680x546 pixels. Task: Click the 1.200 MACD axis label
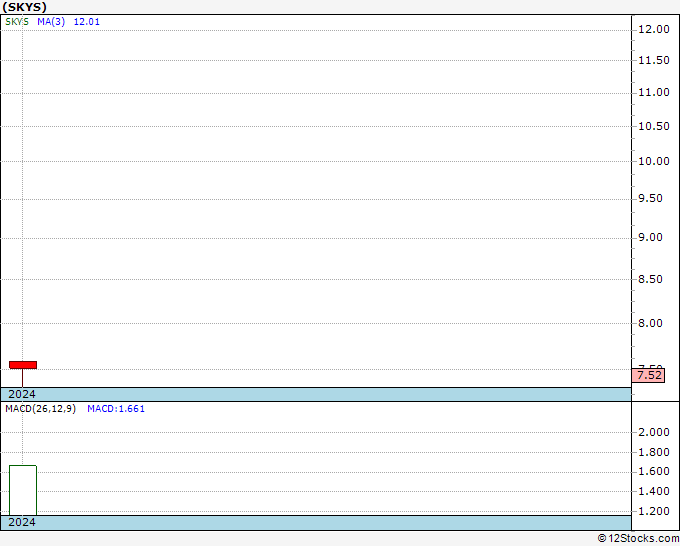pyautogui.click(x=654, y=511)
